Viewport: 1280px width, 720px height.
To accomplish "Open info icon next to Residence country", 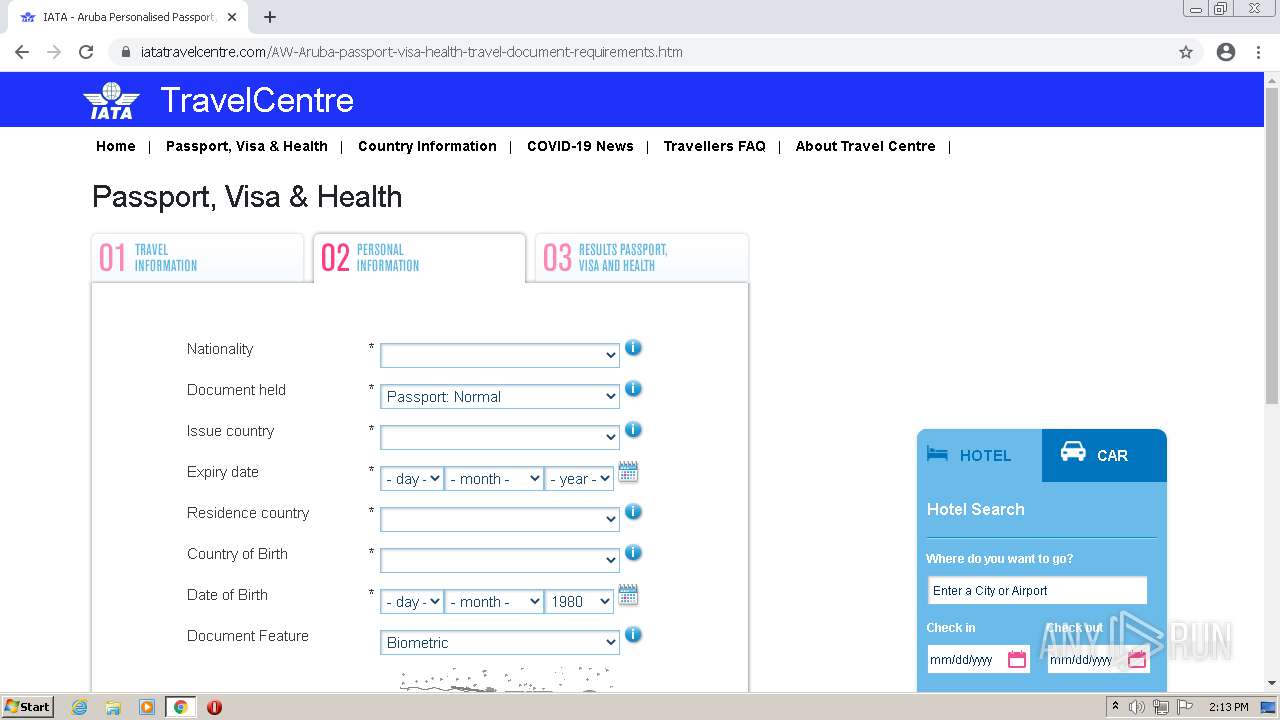I will (633, 512).
